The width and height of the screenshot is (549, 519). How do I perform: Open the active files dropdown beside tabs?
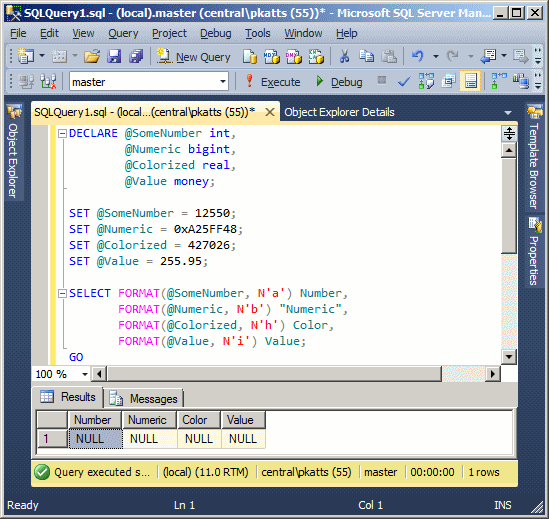[x=508, y=113]
